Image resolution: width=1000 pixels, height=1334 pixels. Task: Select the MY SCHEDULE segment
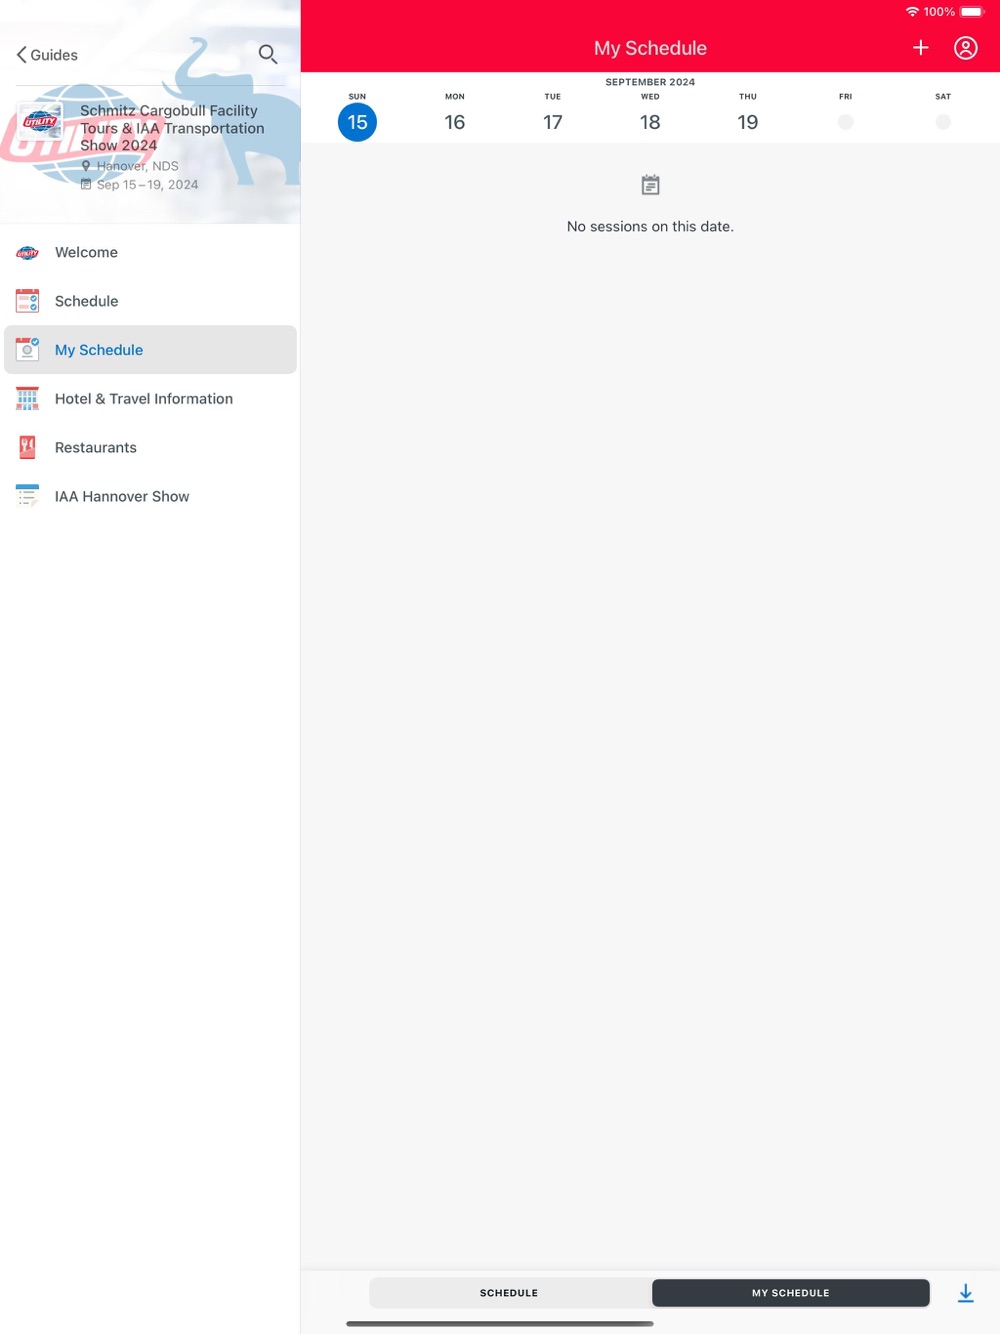[x=791, y=1293]
